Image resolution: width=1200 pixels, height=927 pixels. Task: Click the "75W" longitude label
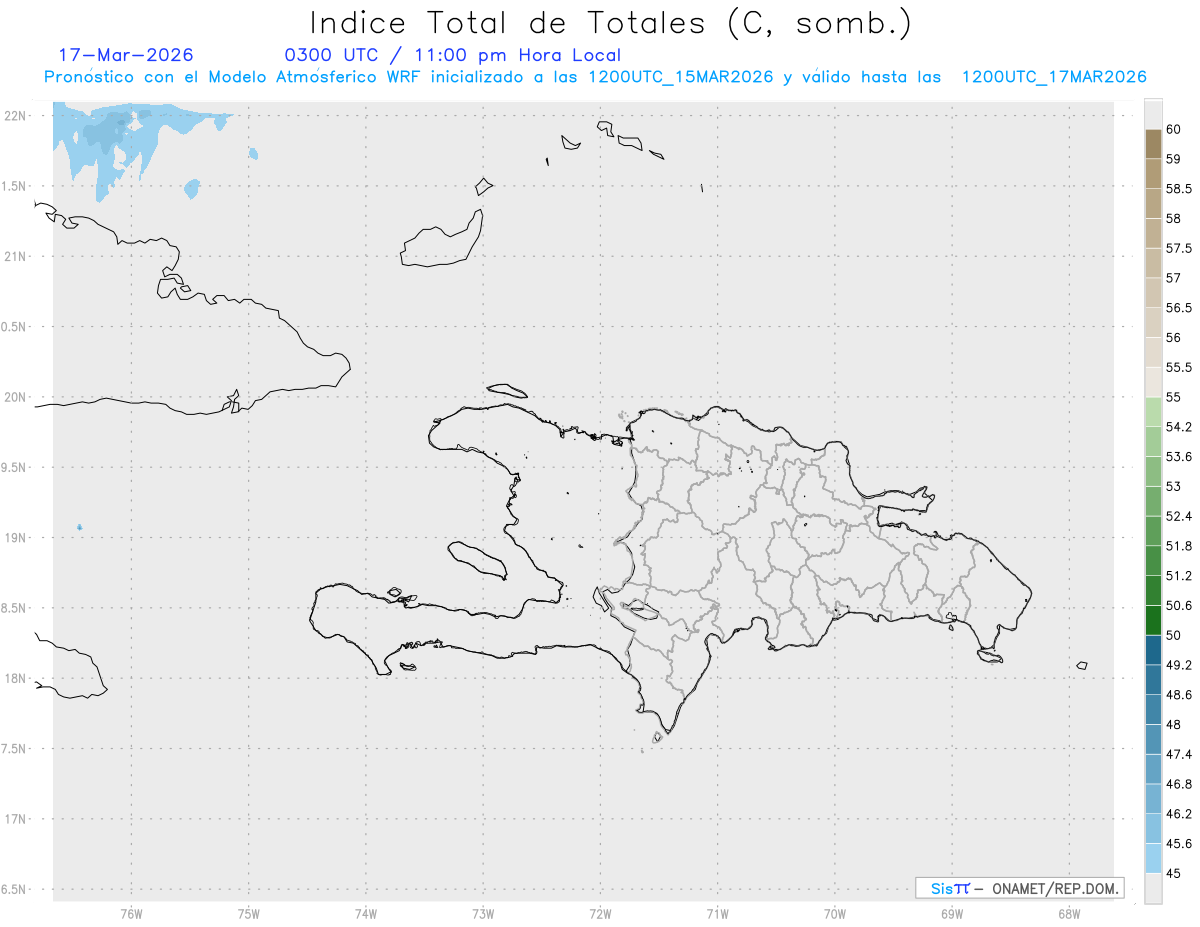coord(248,912)
